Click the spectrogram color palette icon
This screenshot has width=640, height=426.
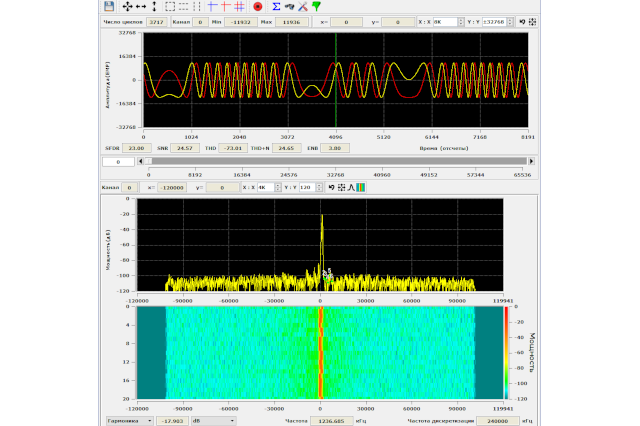coord(360,187)
